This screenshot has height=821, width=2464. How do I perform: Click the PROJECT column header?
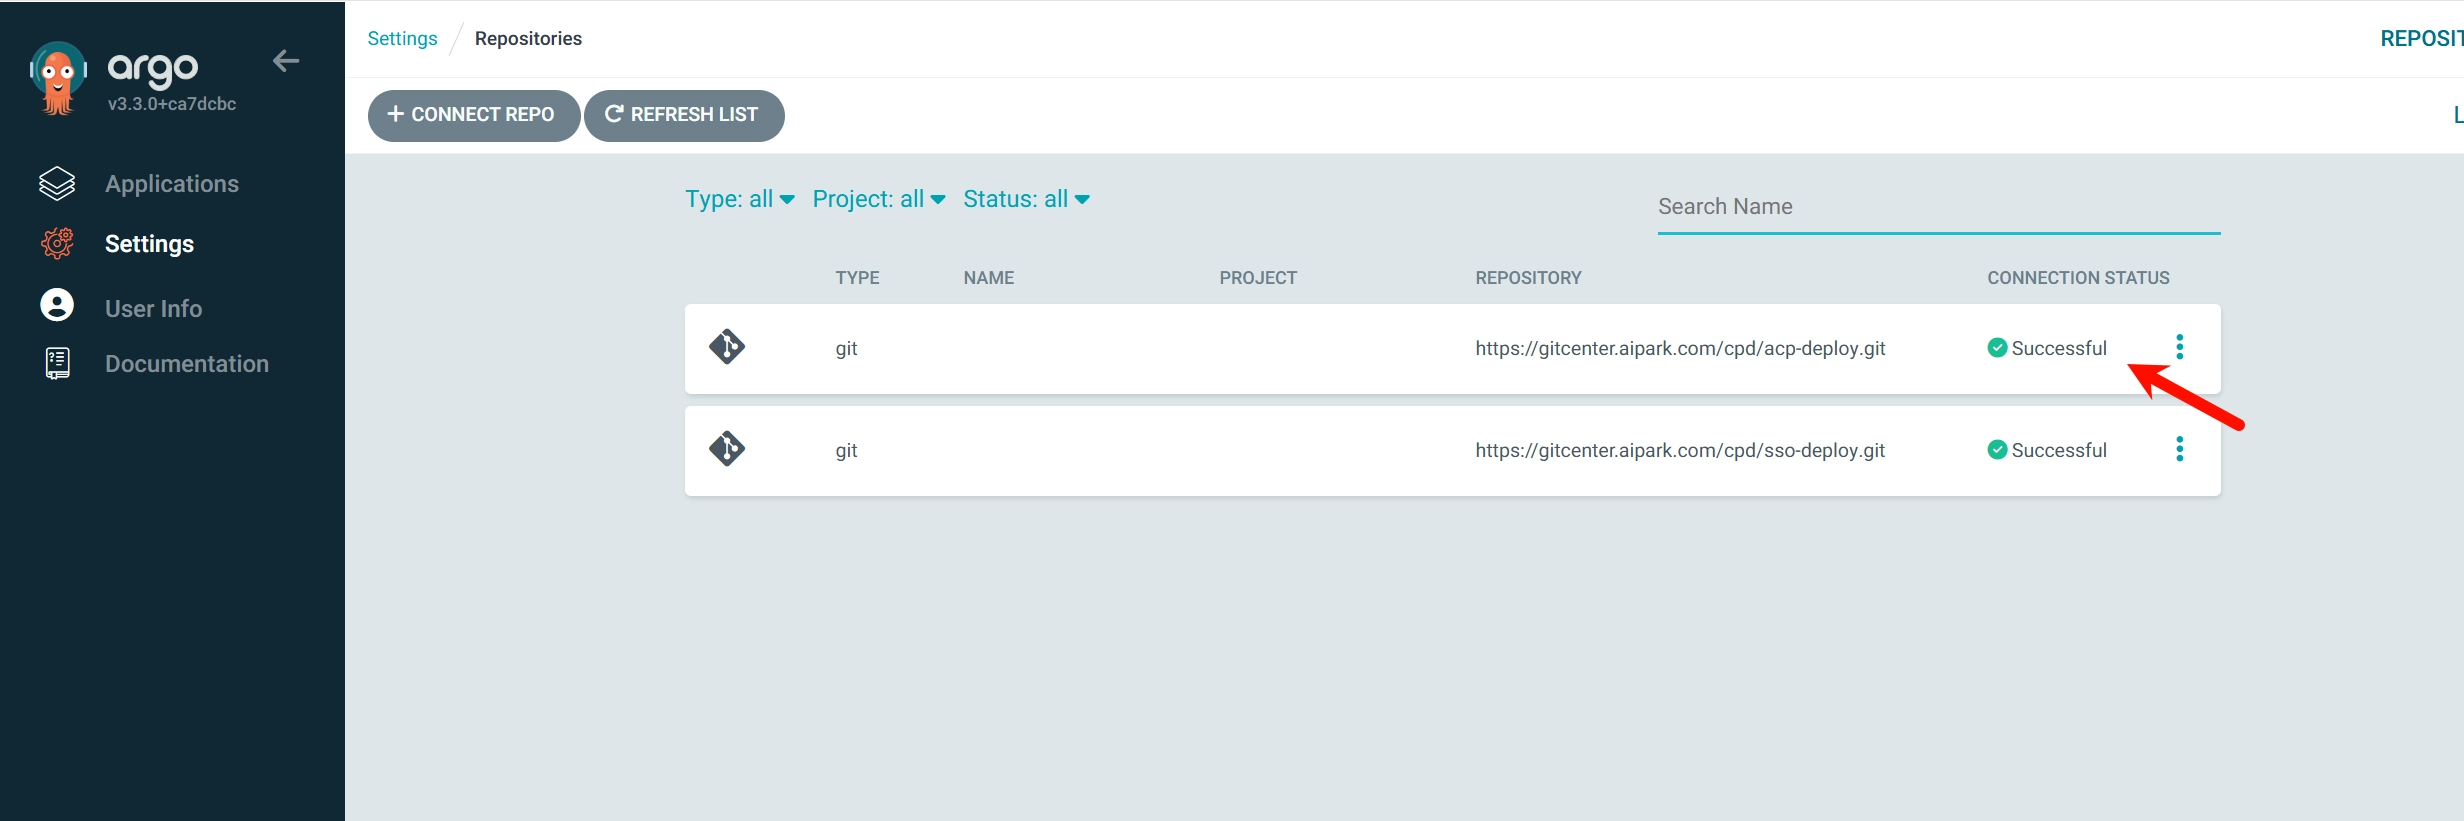[1258, 278]
